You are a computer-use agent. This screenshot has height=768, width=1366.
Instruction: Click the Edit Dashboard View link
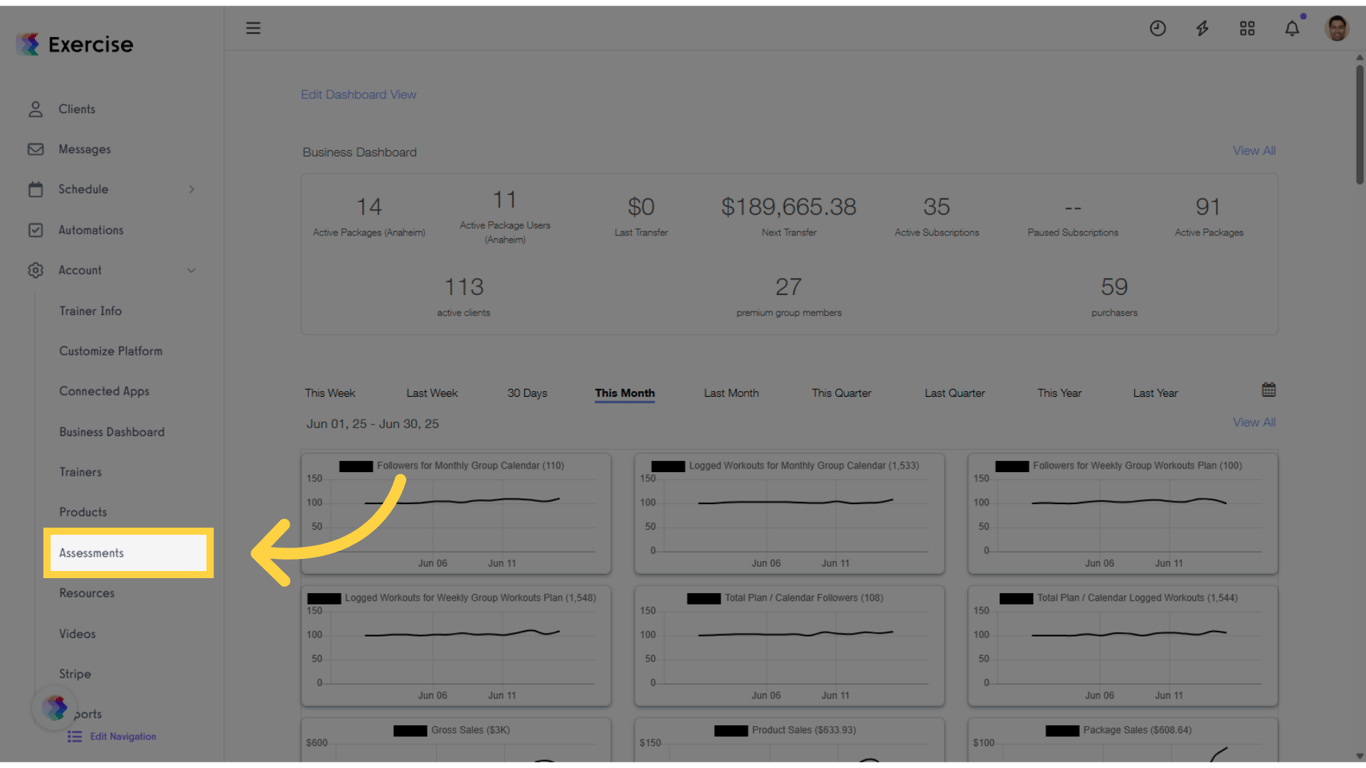(358, 94)
